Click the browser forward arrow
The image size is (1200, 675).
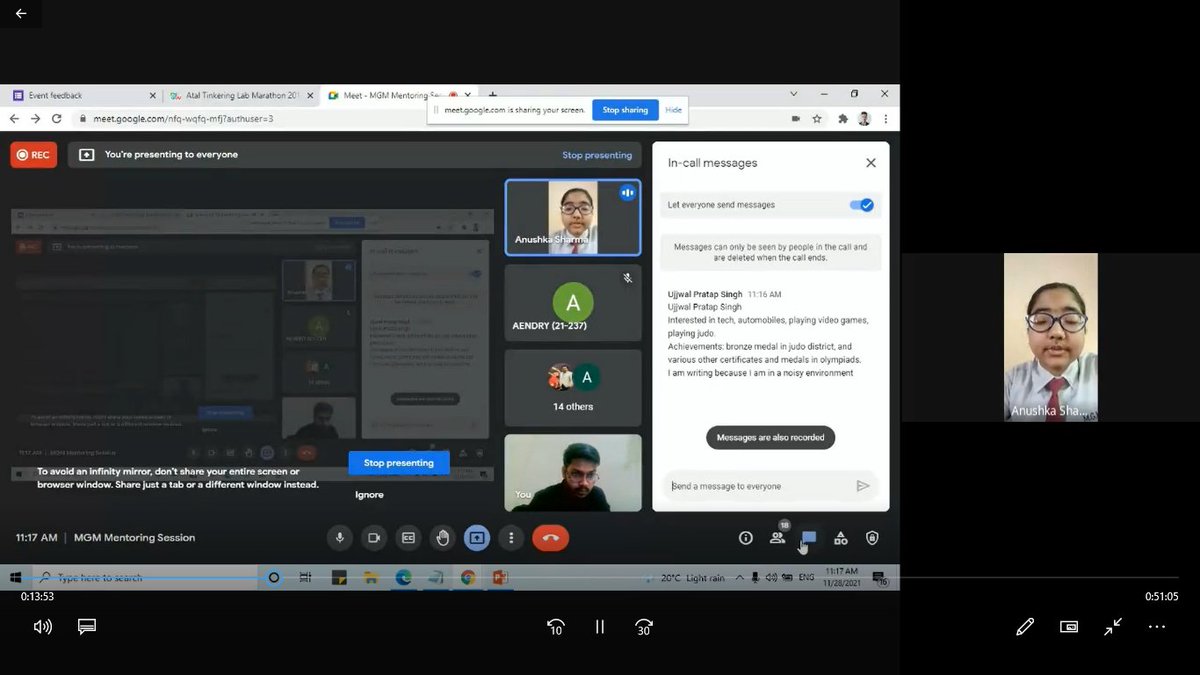click(x=36, y=118)
